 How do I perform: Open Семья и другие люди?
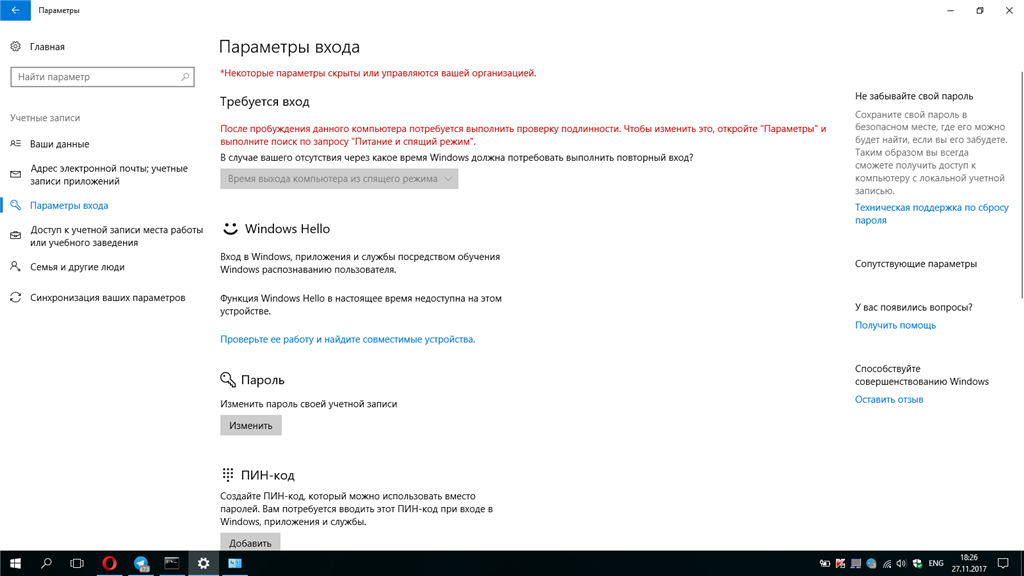tap(77, 266)
